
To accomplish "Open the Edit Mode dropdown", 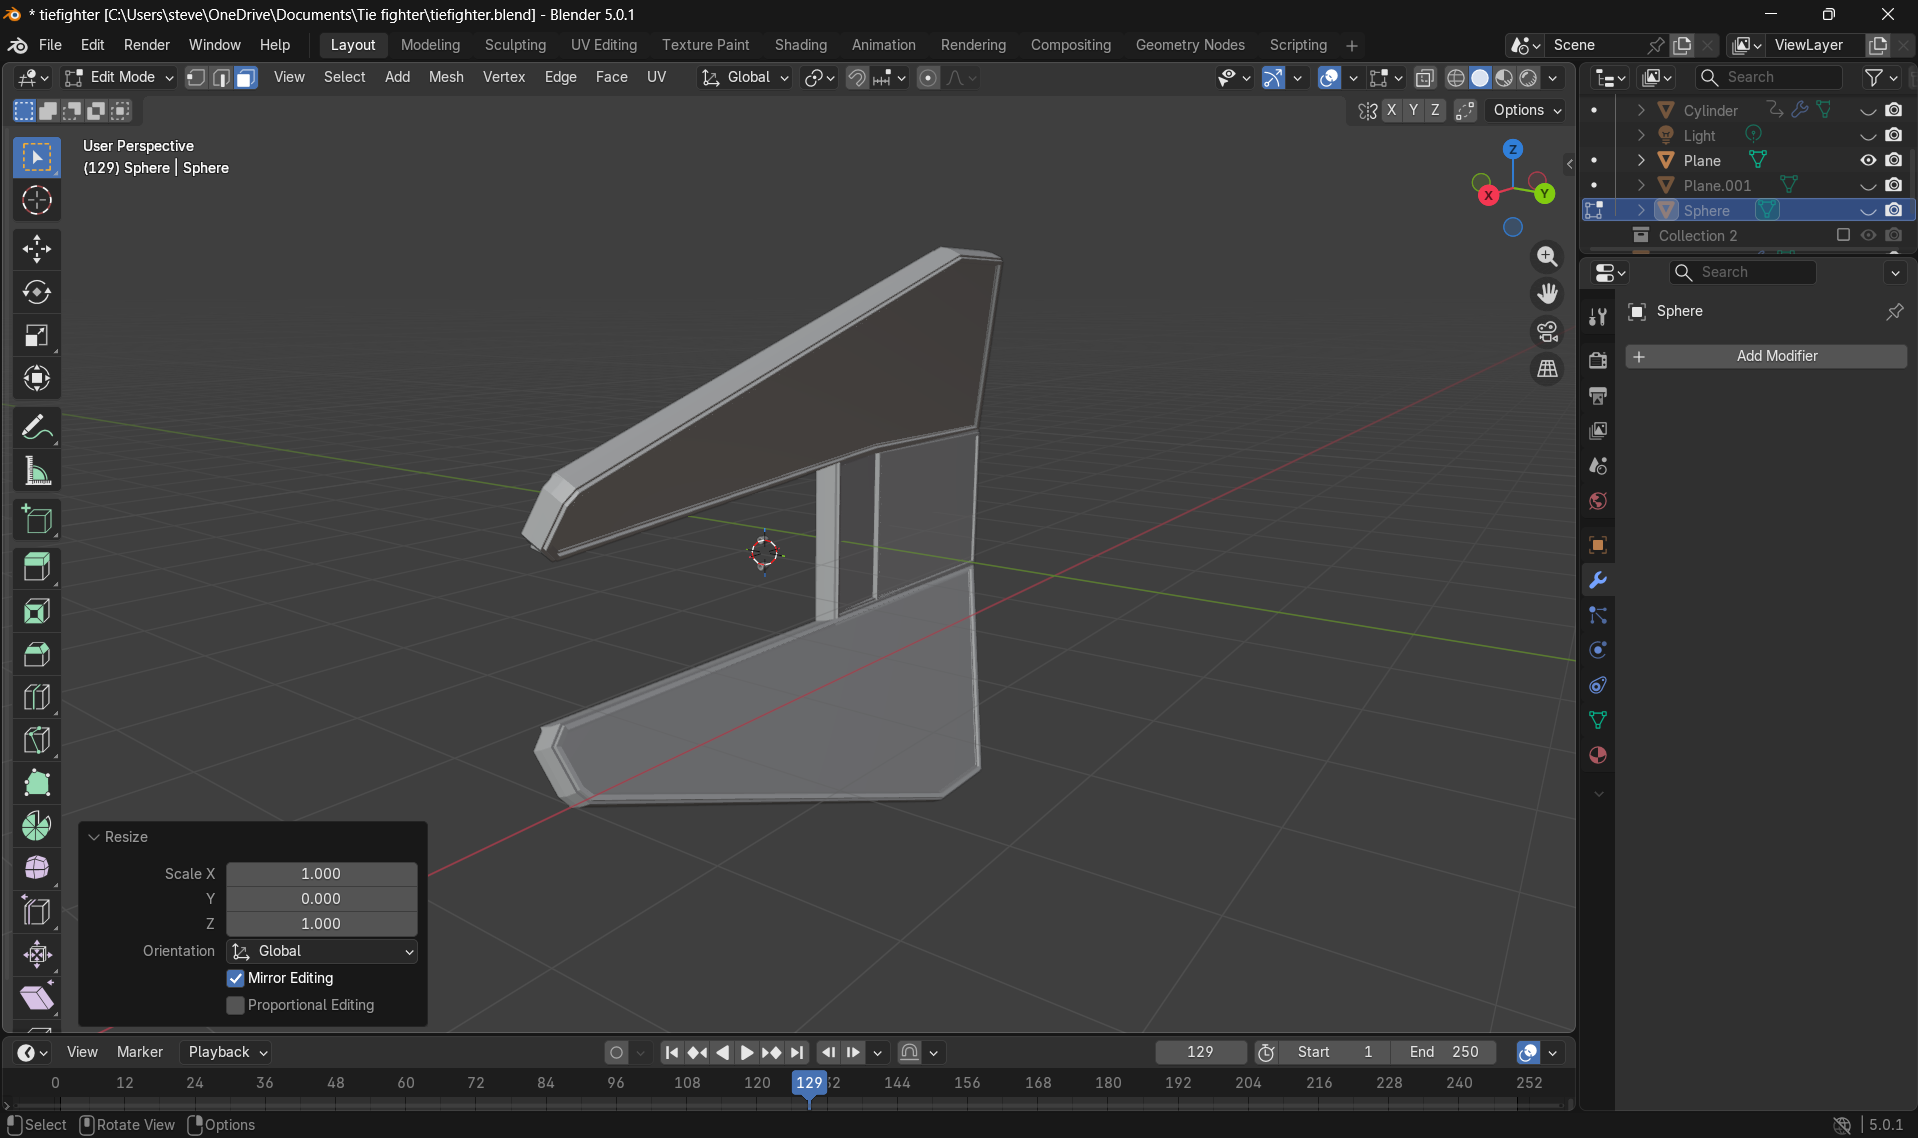I will tap(119, 77).
